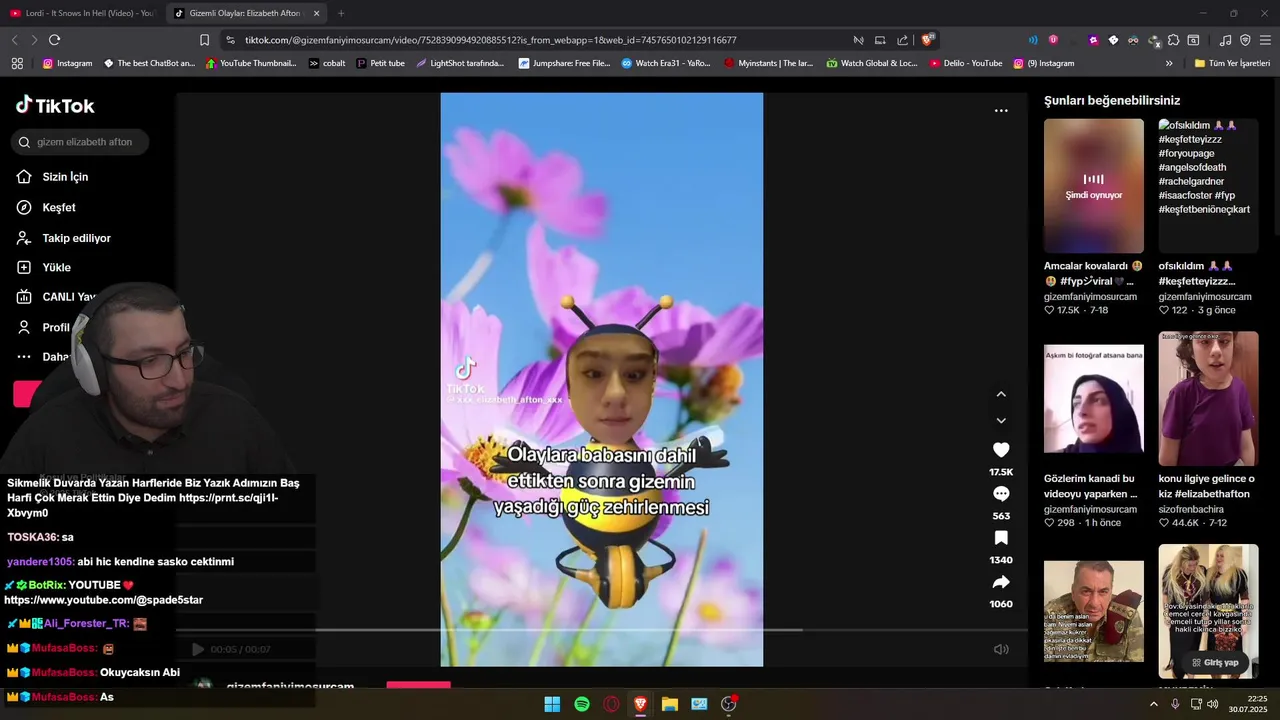Open Yükle upload page
This screenshot has width=1280, height=720.
43,268
